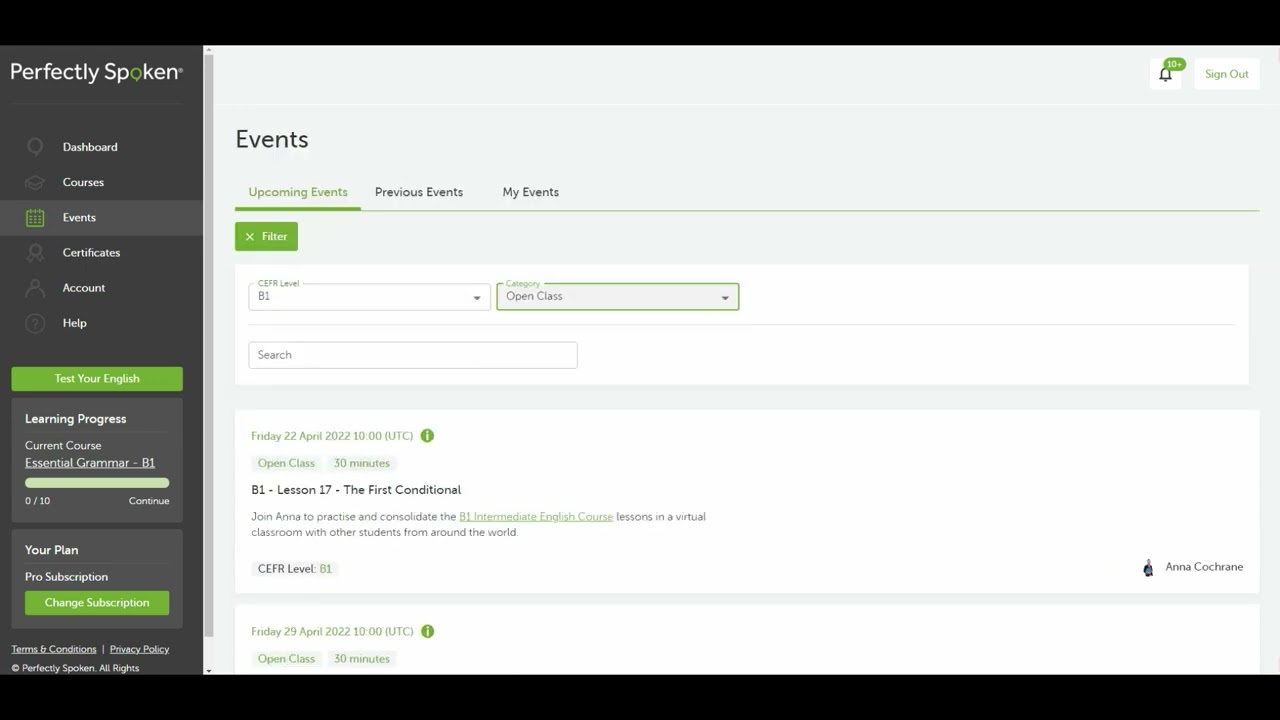Click Anna Cochrane's avatar image

(x=1148, y=568)
